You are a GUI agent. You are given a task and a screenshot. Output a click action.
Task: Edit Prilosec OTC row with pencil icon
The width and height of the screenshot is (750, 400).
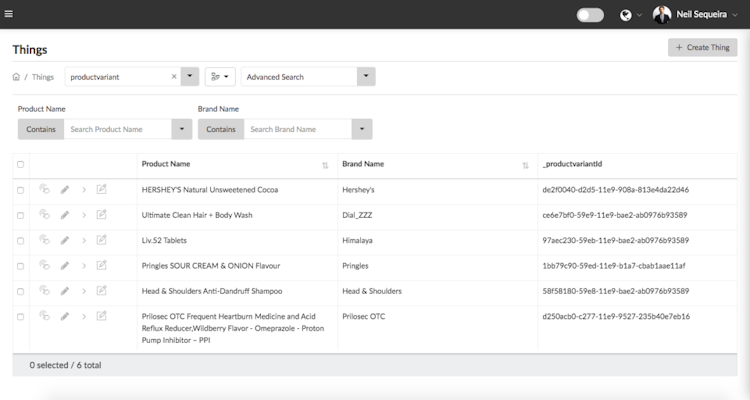[x=65, y=317]
